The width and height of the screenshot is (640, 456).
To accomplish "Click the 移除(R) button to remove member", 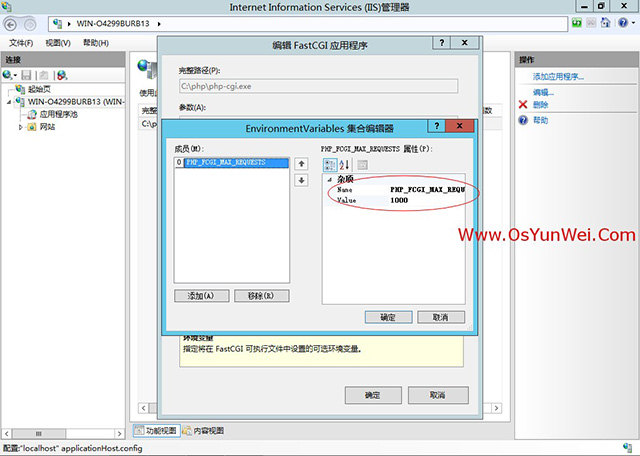I will click(260, 296).
